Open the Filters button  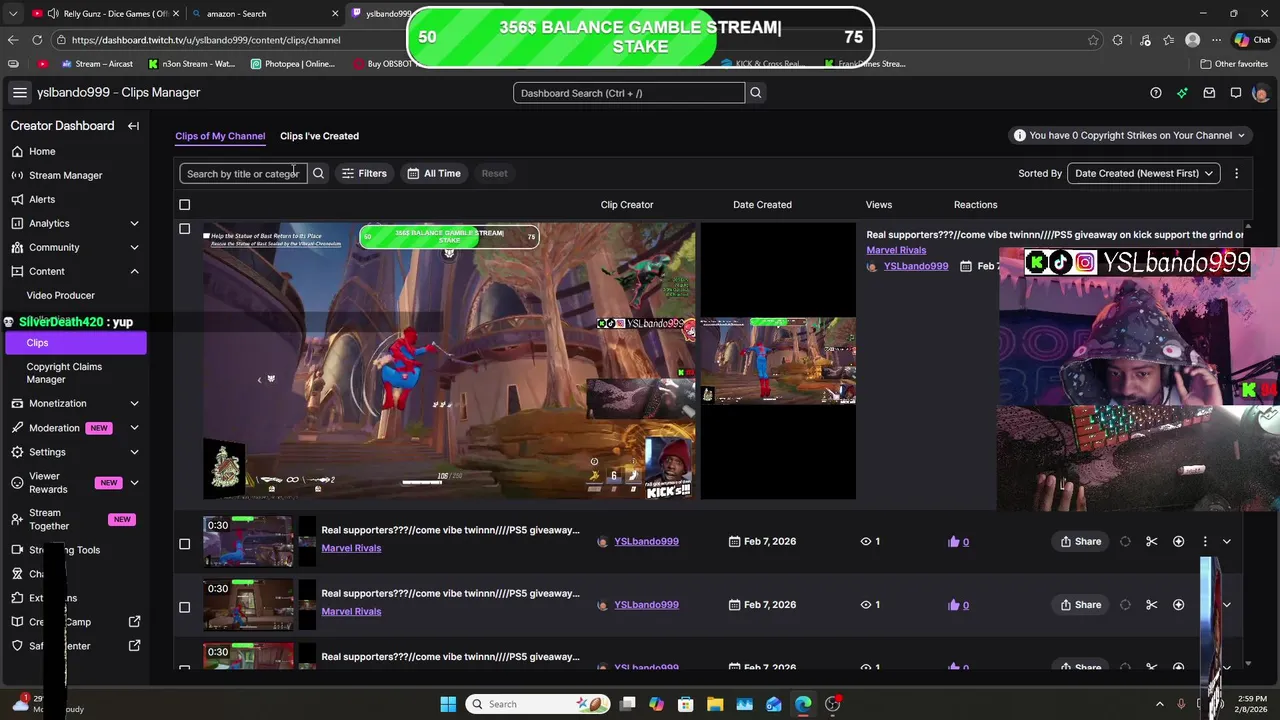pyautogui.click(x=364, y=173)
